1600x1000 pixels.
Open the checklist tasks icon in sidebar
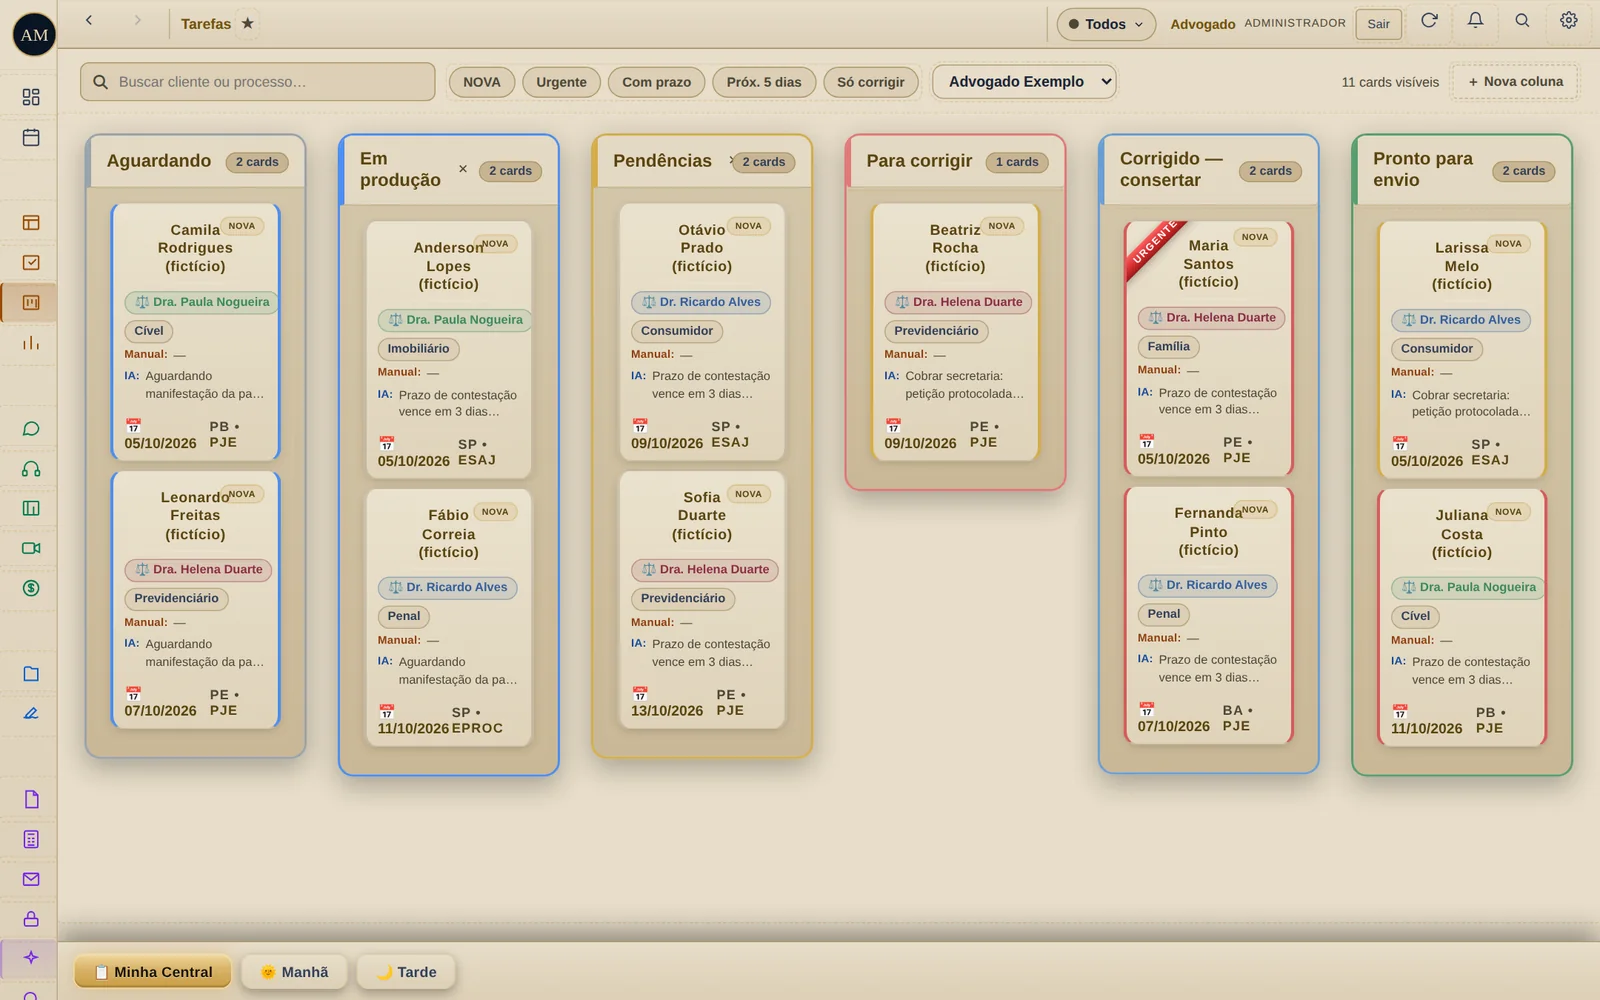click(31, 263)
